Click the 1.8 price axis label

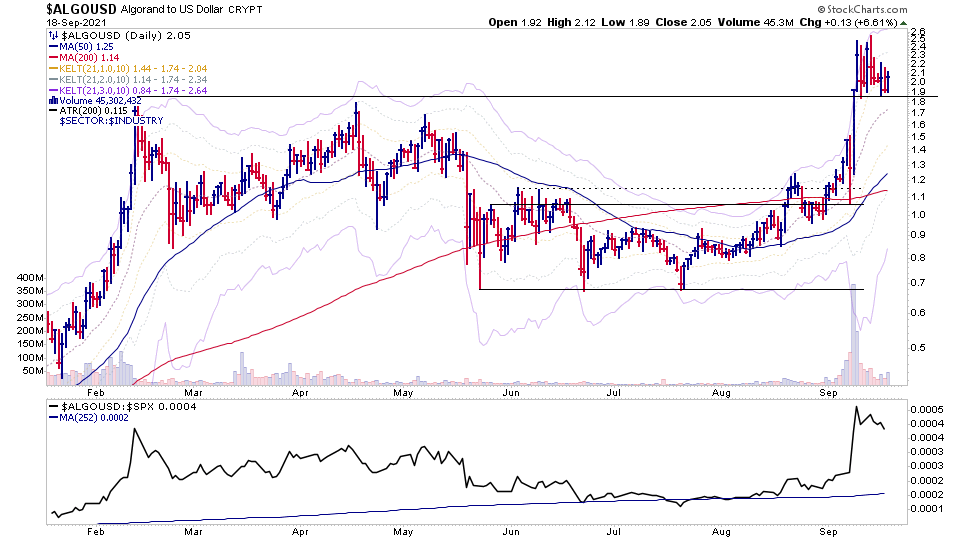coord(918,103)
